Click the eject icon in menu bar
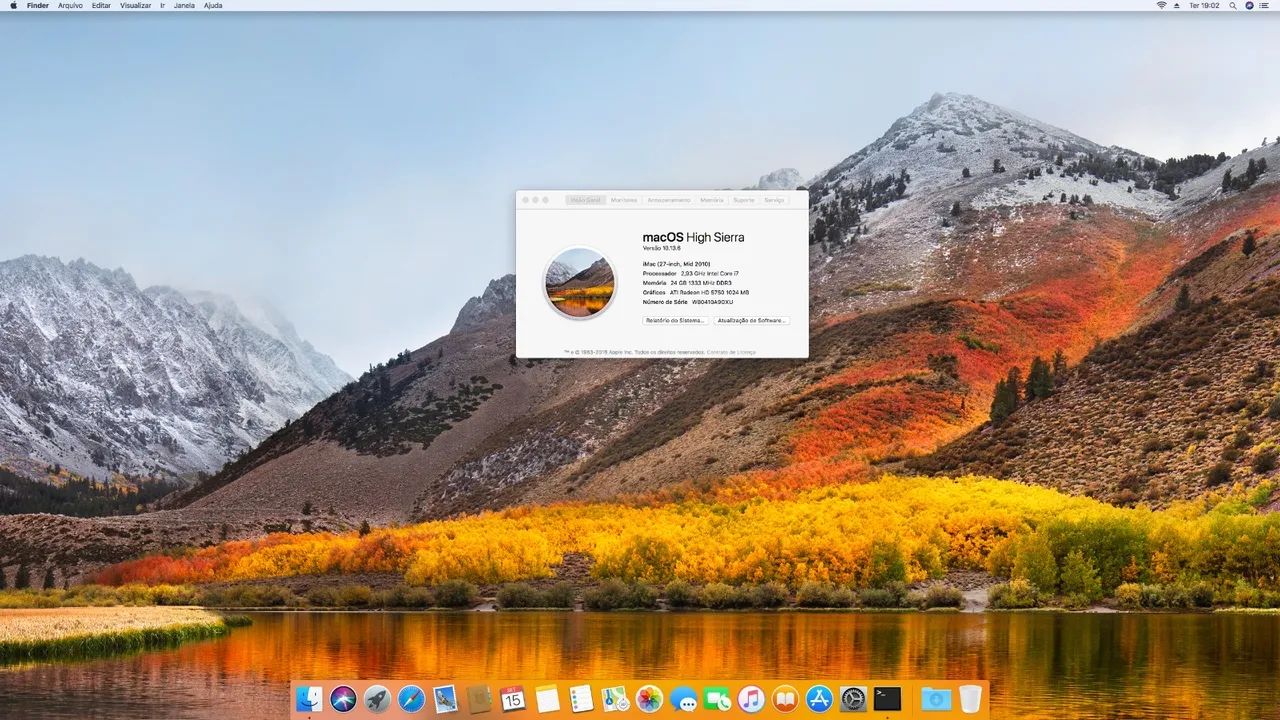Image resolution: width=1280 pixels, height=720 pixels. [1178, 5]
